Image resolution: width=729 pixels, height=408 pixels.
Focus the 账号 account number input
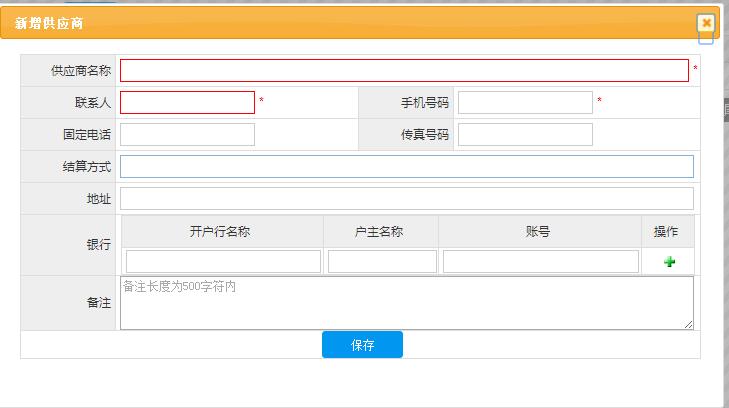pos(540,261)
